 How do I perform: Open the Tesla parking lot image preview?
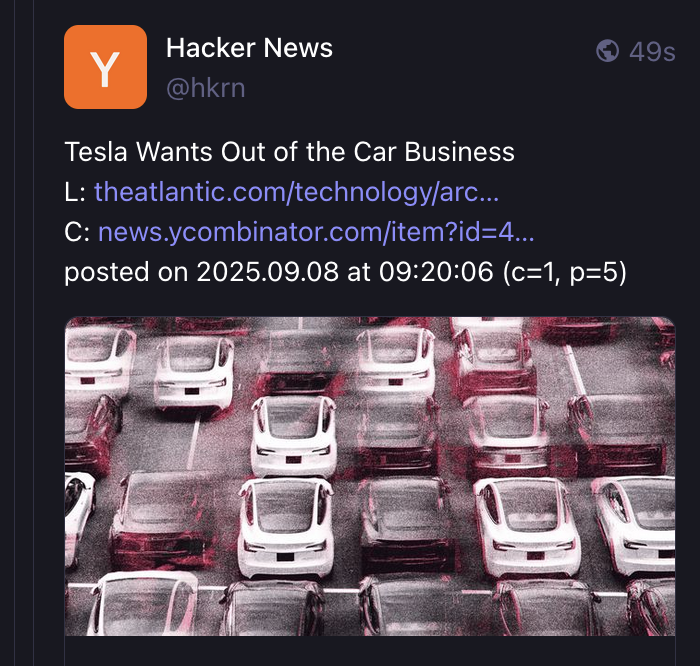370,476
